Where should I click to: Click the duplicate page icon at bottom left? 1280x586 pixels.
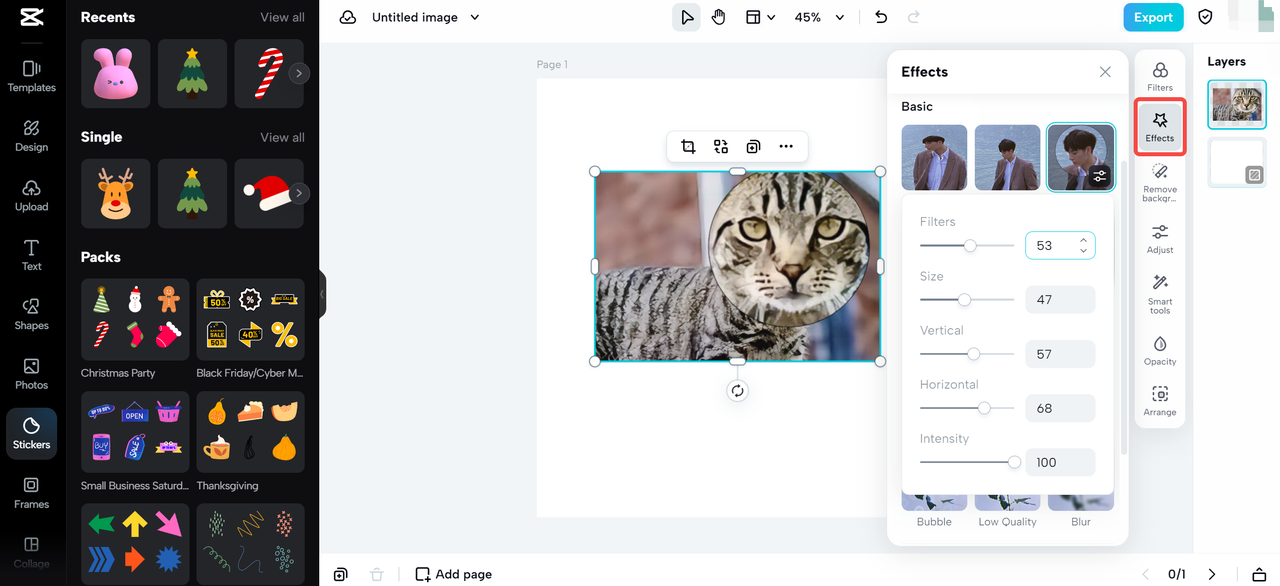pos(341,574)
